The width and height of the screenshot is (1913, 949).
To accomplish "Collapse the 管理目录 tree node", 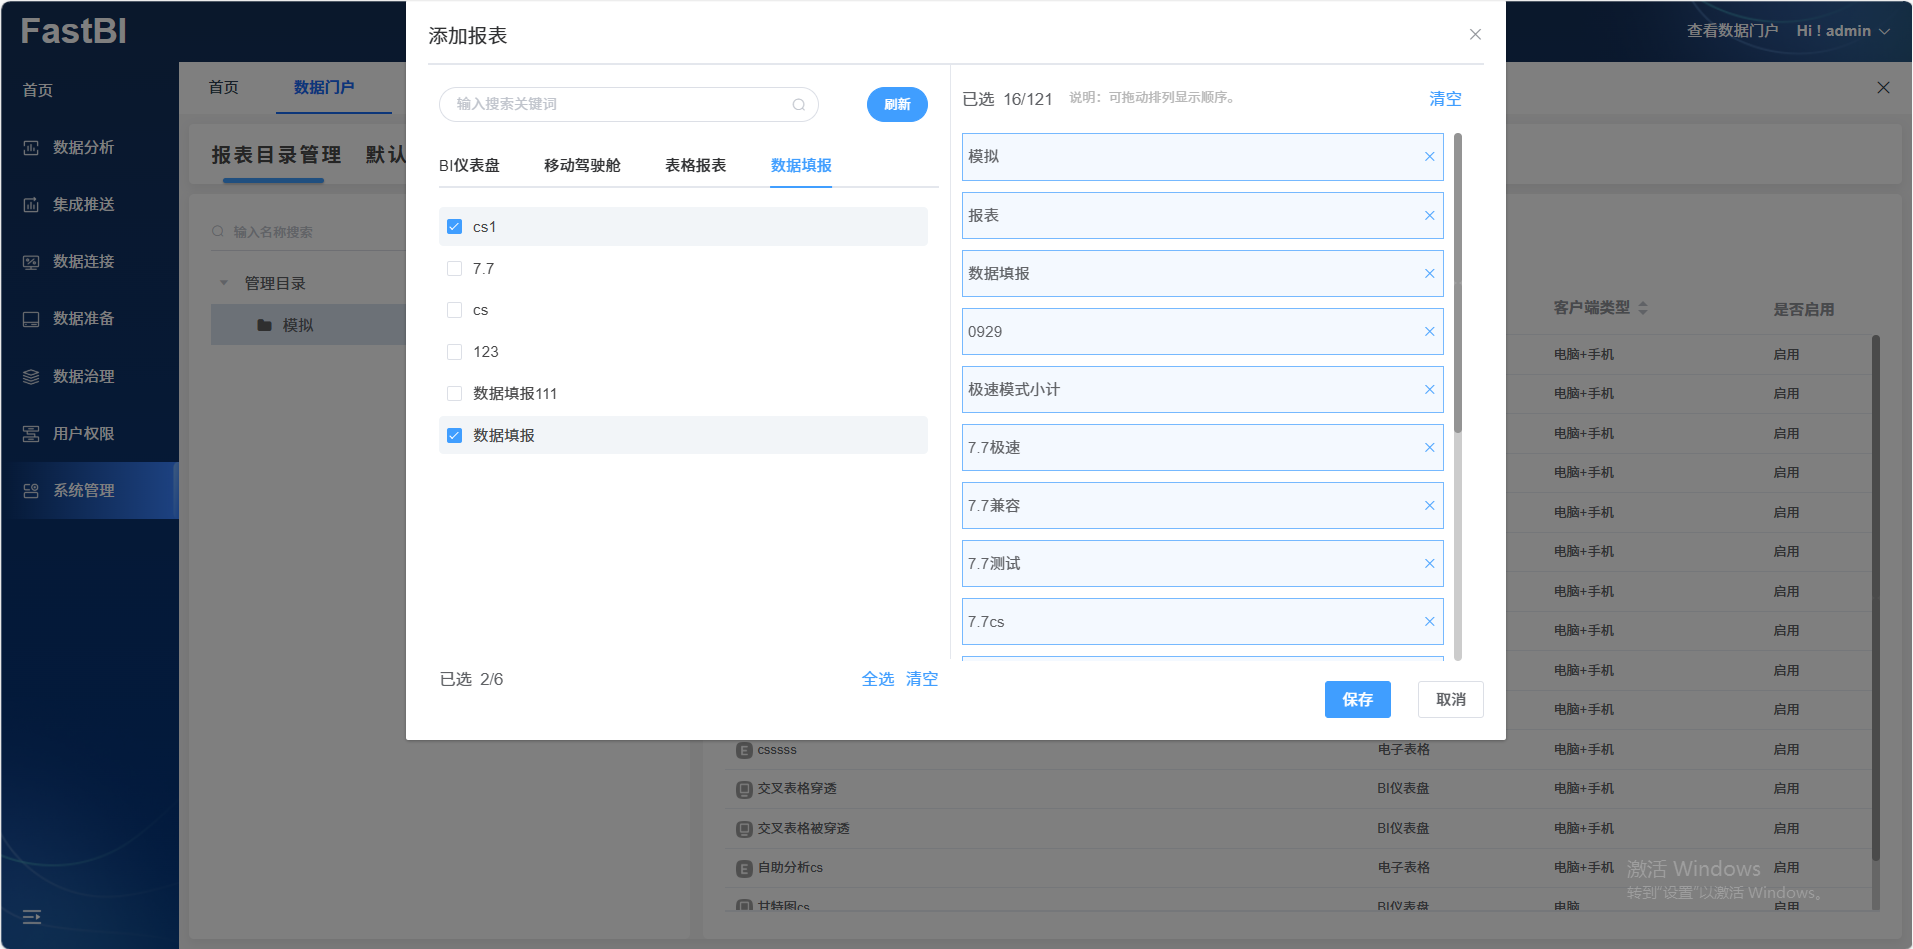I will point(224,283).
